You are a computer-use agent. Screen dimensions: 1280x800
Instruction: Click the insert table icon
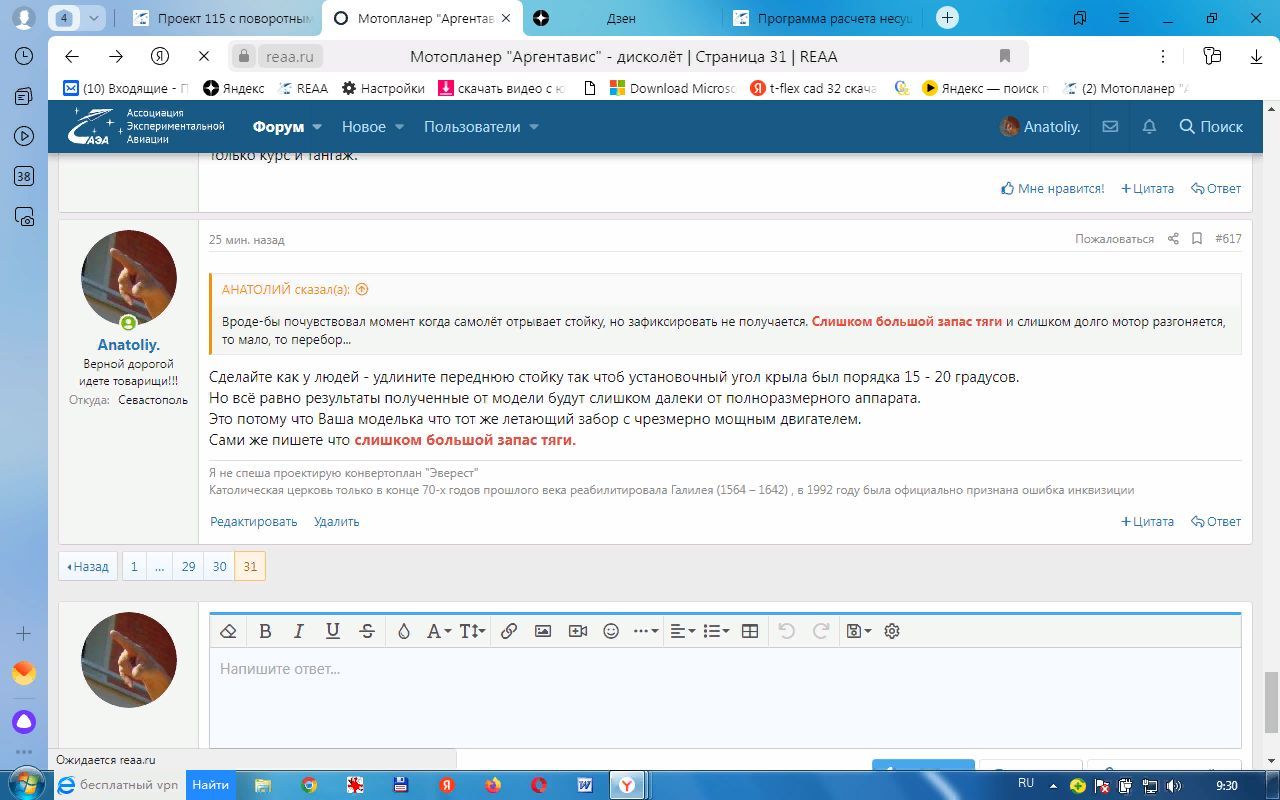[750, 631]
